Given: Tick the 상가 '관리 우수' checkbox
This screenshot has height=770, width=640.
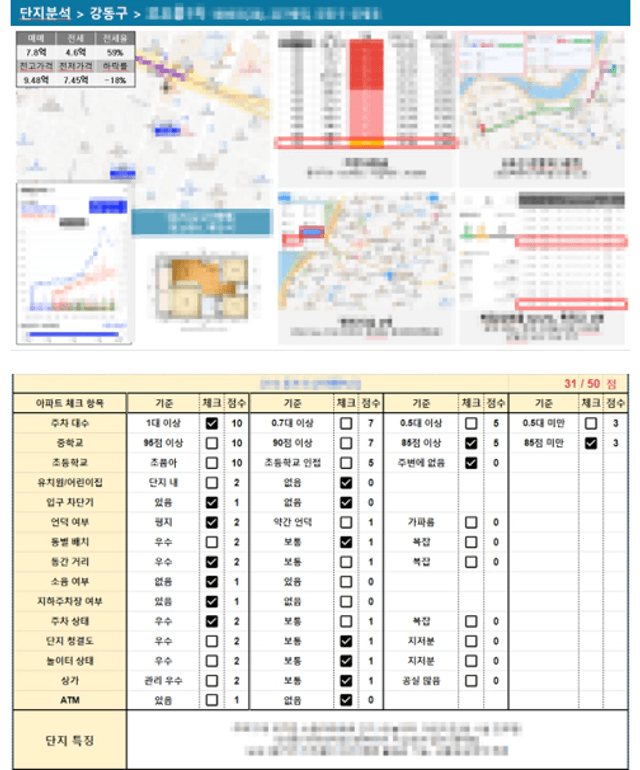Looking at the screenshot, I should pyautogui.click(x=212, y=681).
